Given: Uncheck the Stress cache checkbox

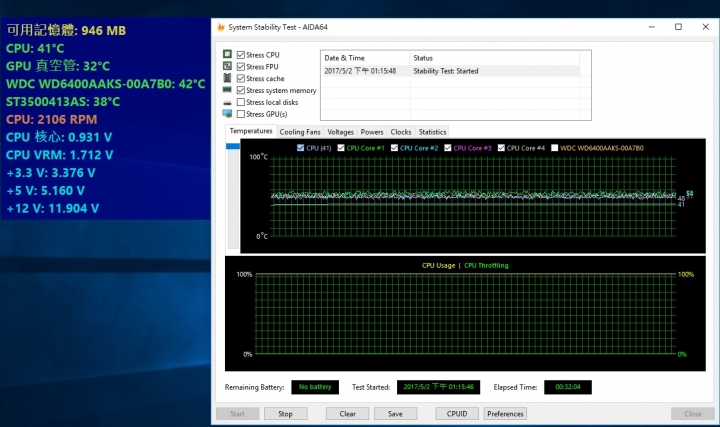Looking at the screenshot, I should [241, 79].
